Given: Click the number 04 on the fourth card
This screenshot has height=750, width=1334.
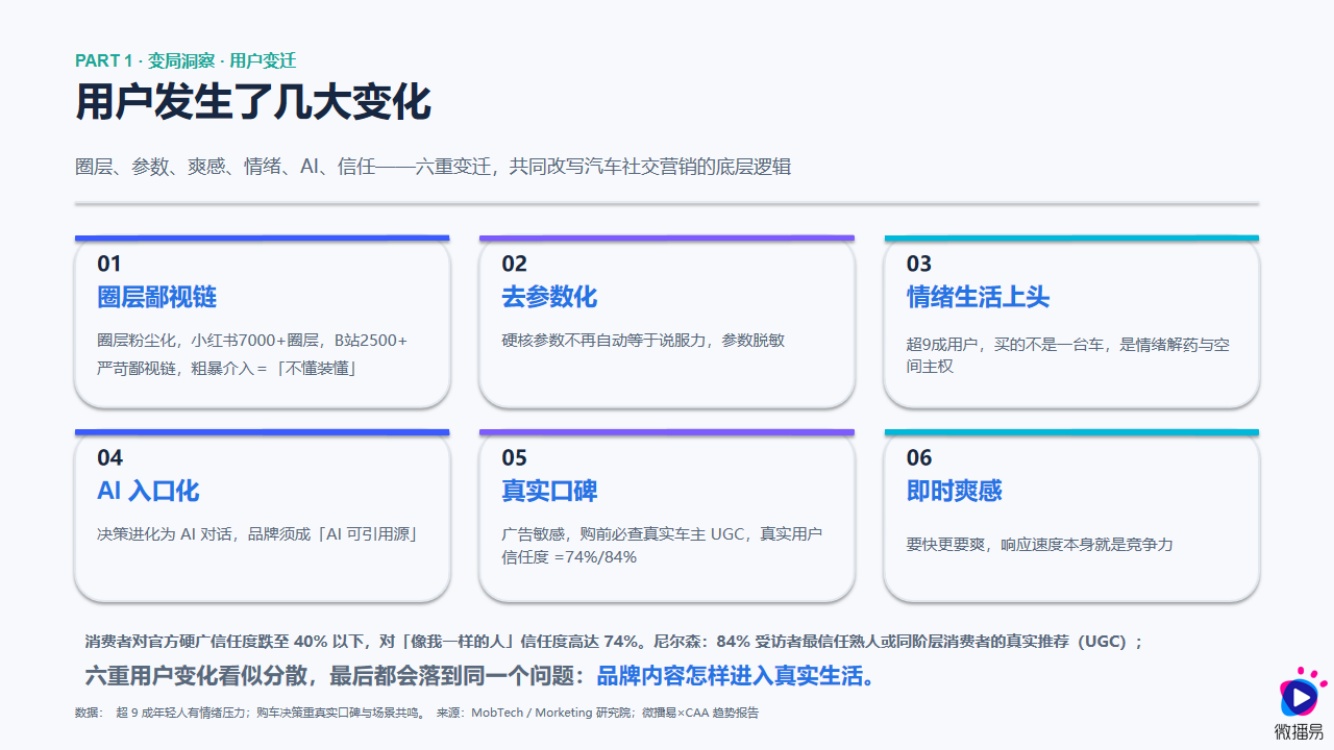Looking at the screenshot, I should point(110,458).
